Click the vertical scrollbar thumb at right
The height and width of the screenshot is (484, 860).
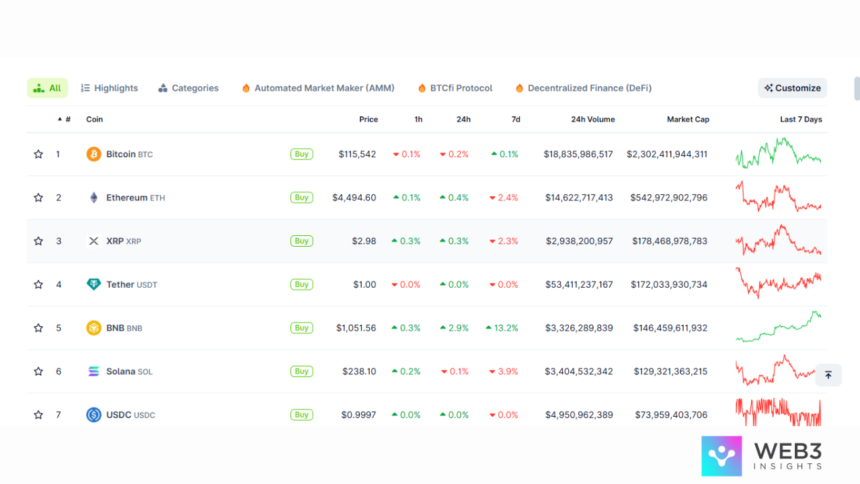click(x=856, y=89)
